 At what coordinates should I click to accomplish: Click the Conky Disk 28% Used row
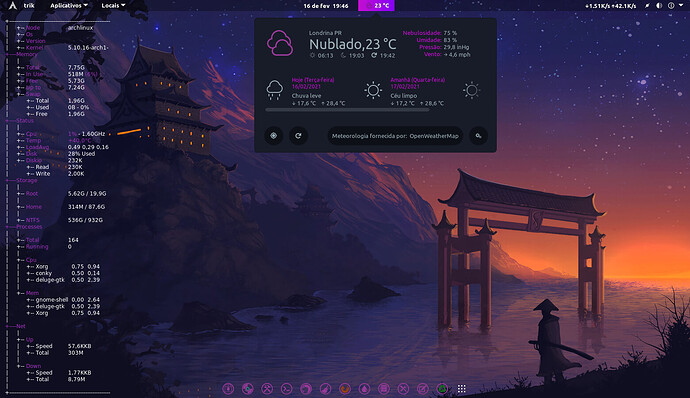56,154
